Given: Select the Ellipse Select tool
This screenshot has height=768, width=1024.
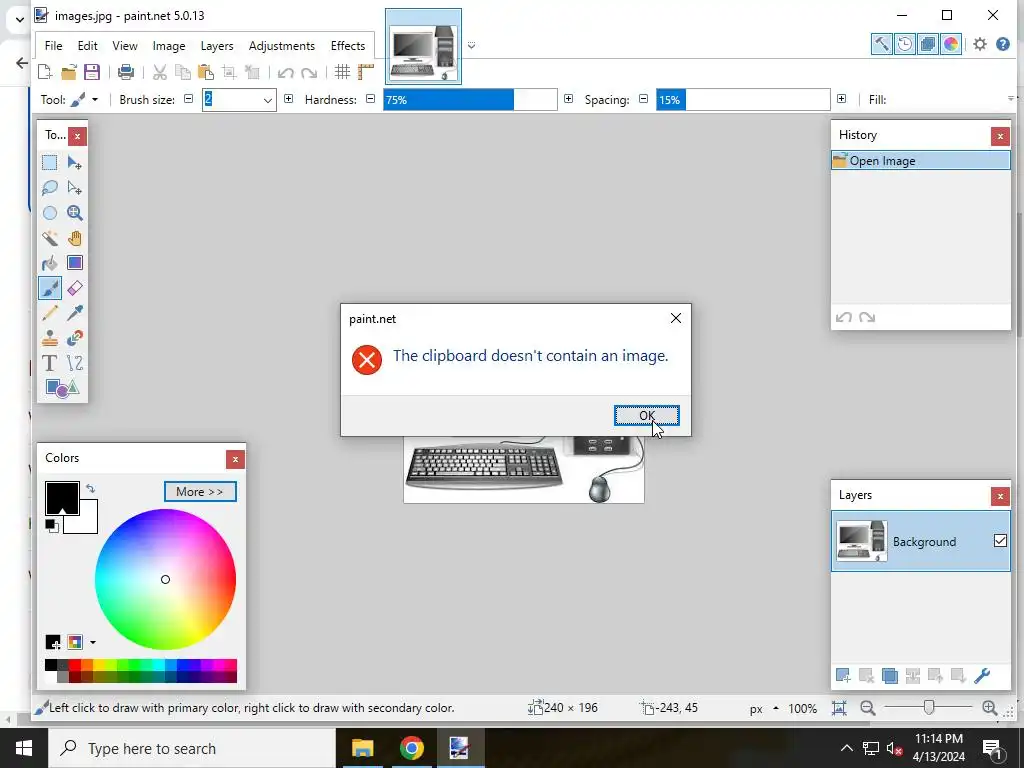Looking at the screenshot, I should tap(50, 213).
